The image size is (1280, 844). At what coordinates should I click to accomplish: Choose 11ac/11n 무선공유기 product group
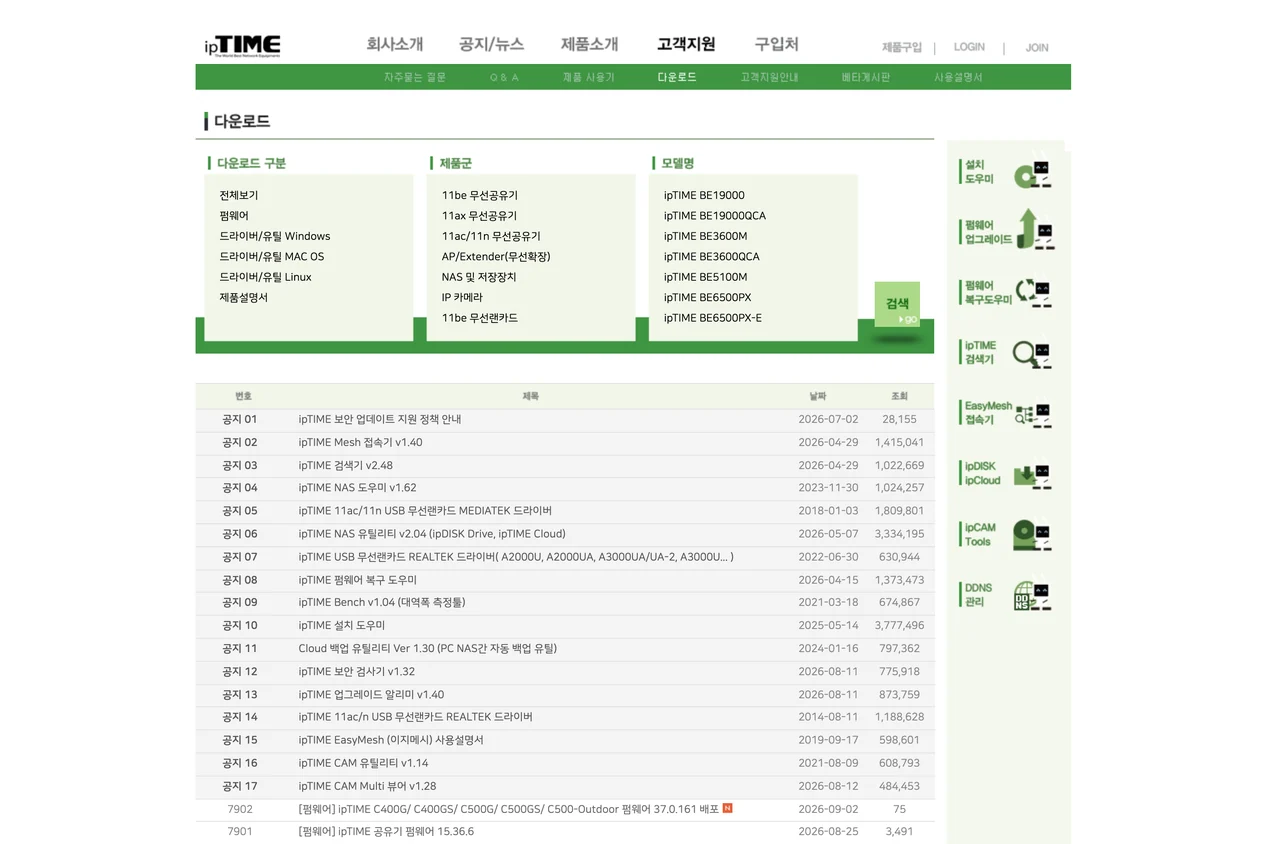(491, 236)
